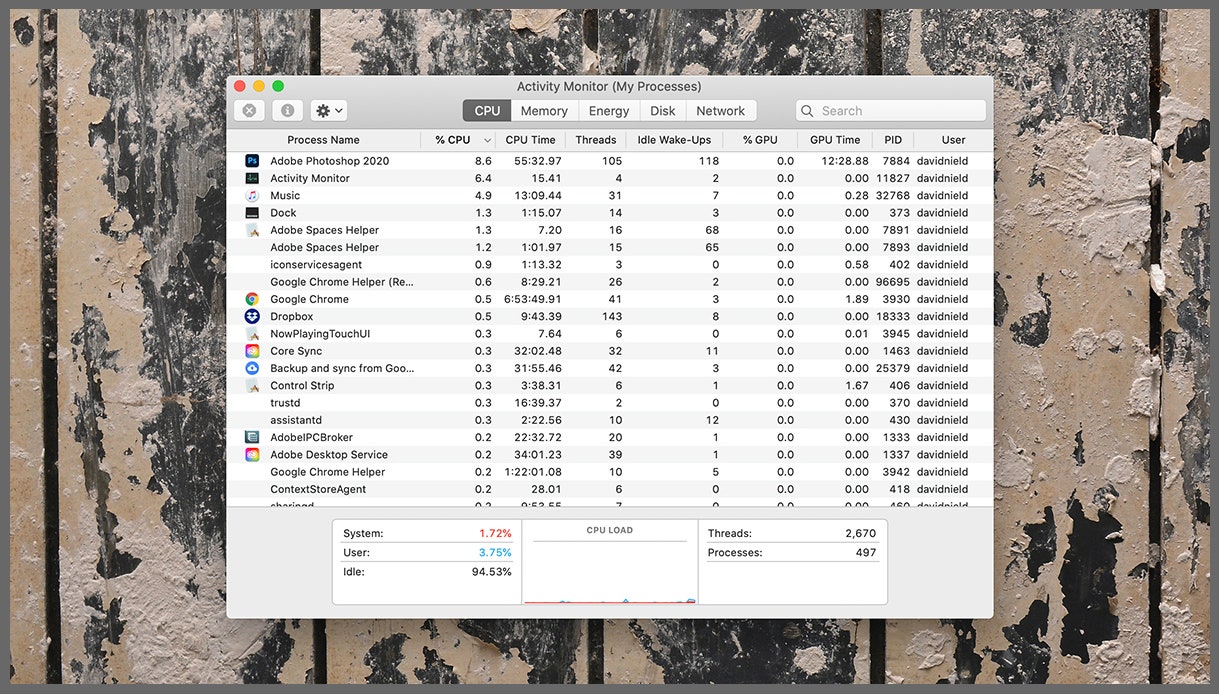Click PID 7884 in the process table
This screenshot has height=694, width=1219.
click(x=896, y=161)
